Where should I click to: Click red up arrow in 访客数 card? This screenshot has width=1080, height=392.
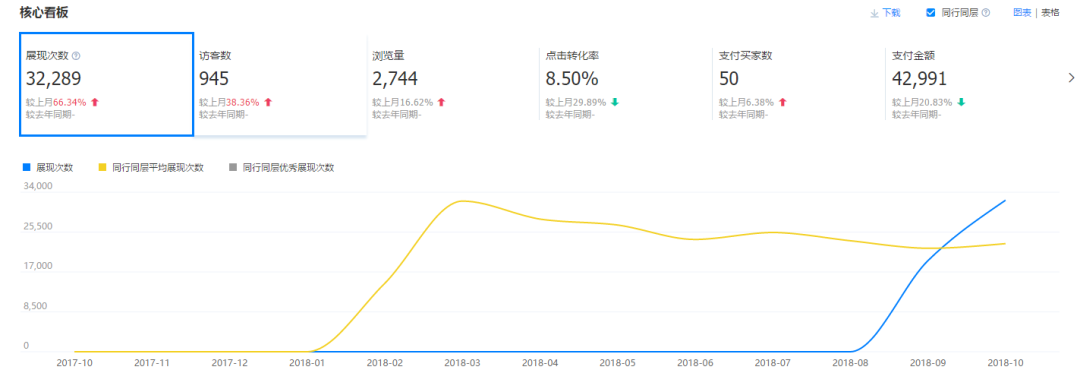268,102
